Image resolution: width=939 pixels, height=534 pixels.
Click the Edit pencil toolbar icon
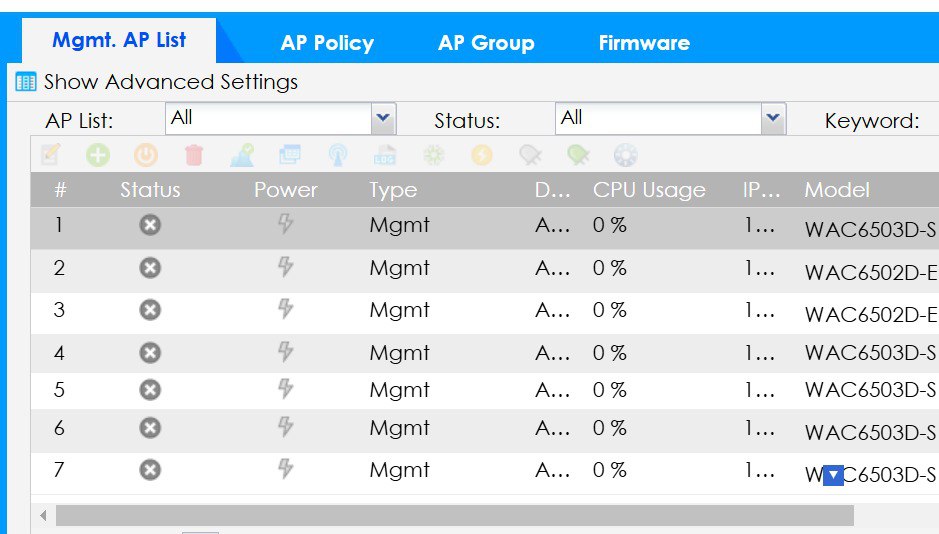pyautogui.click(x=51, y=155)
